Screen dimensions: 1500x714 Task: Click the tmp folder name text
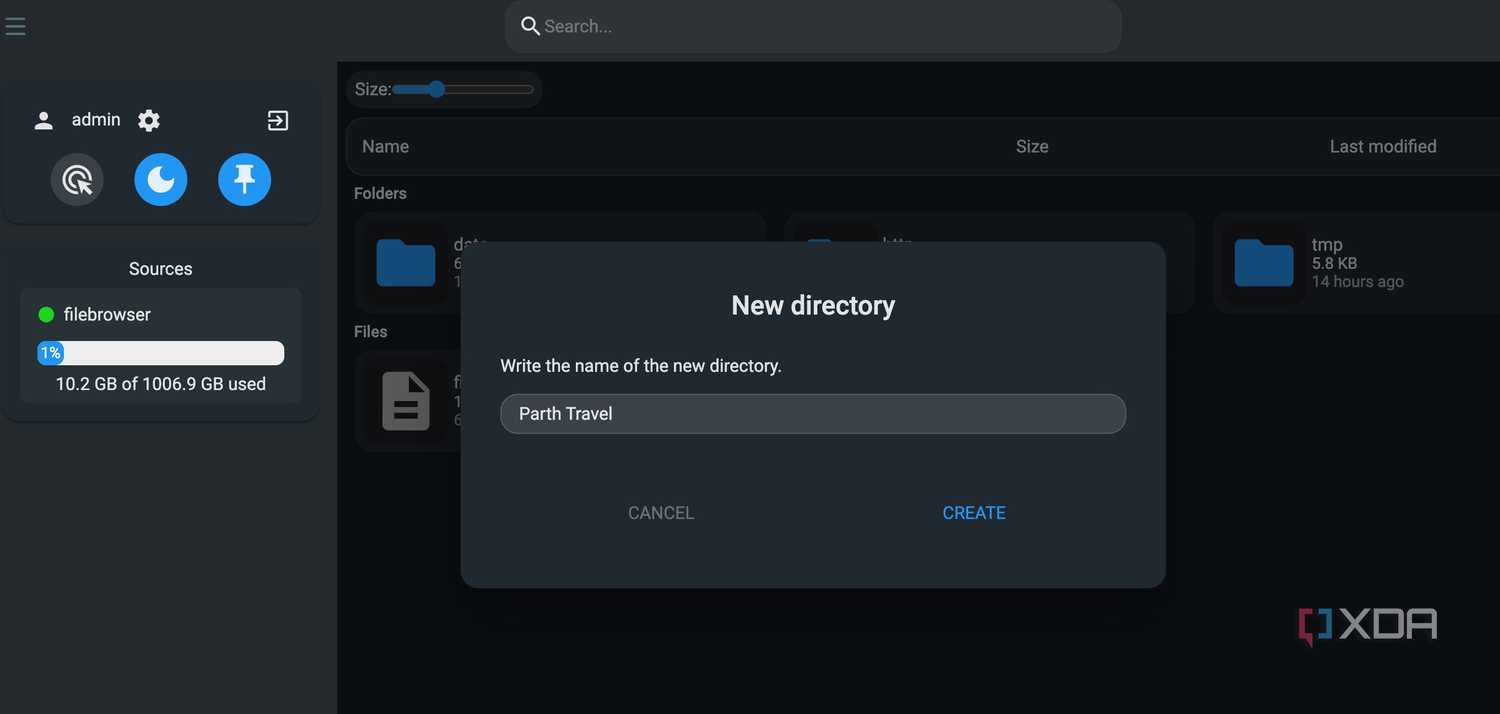(1327, 245)
